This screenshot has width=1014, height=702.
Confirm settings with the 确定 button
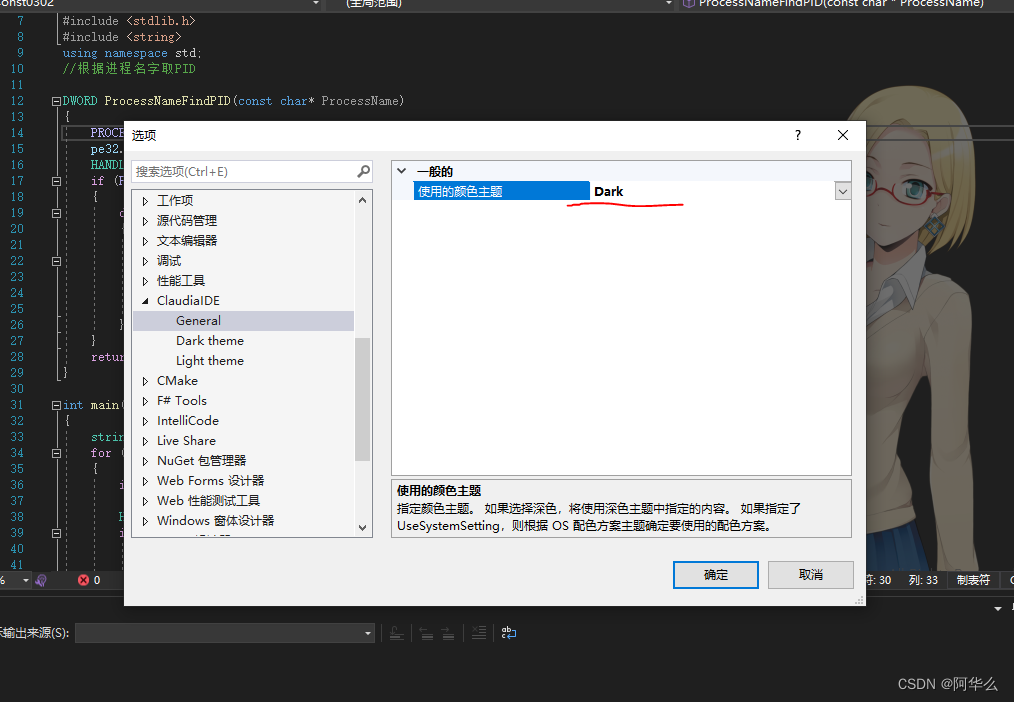pos(715,575)
